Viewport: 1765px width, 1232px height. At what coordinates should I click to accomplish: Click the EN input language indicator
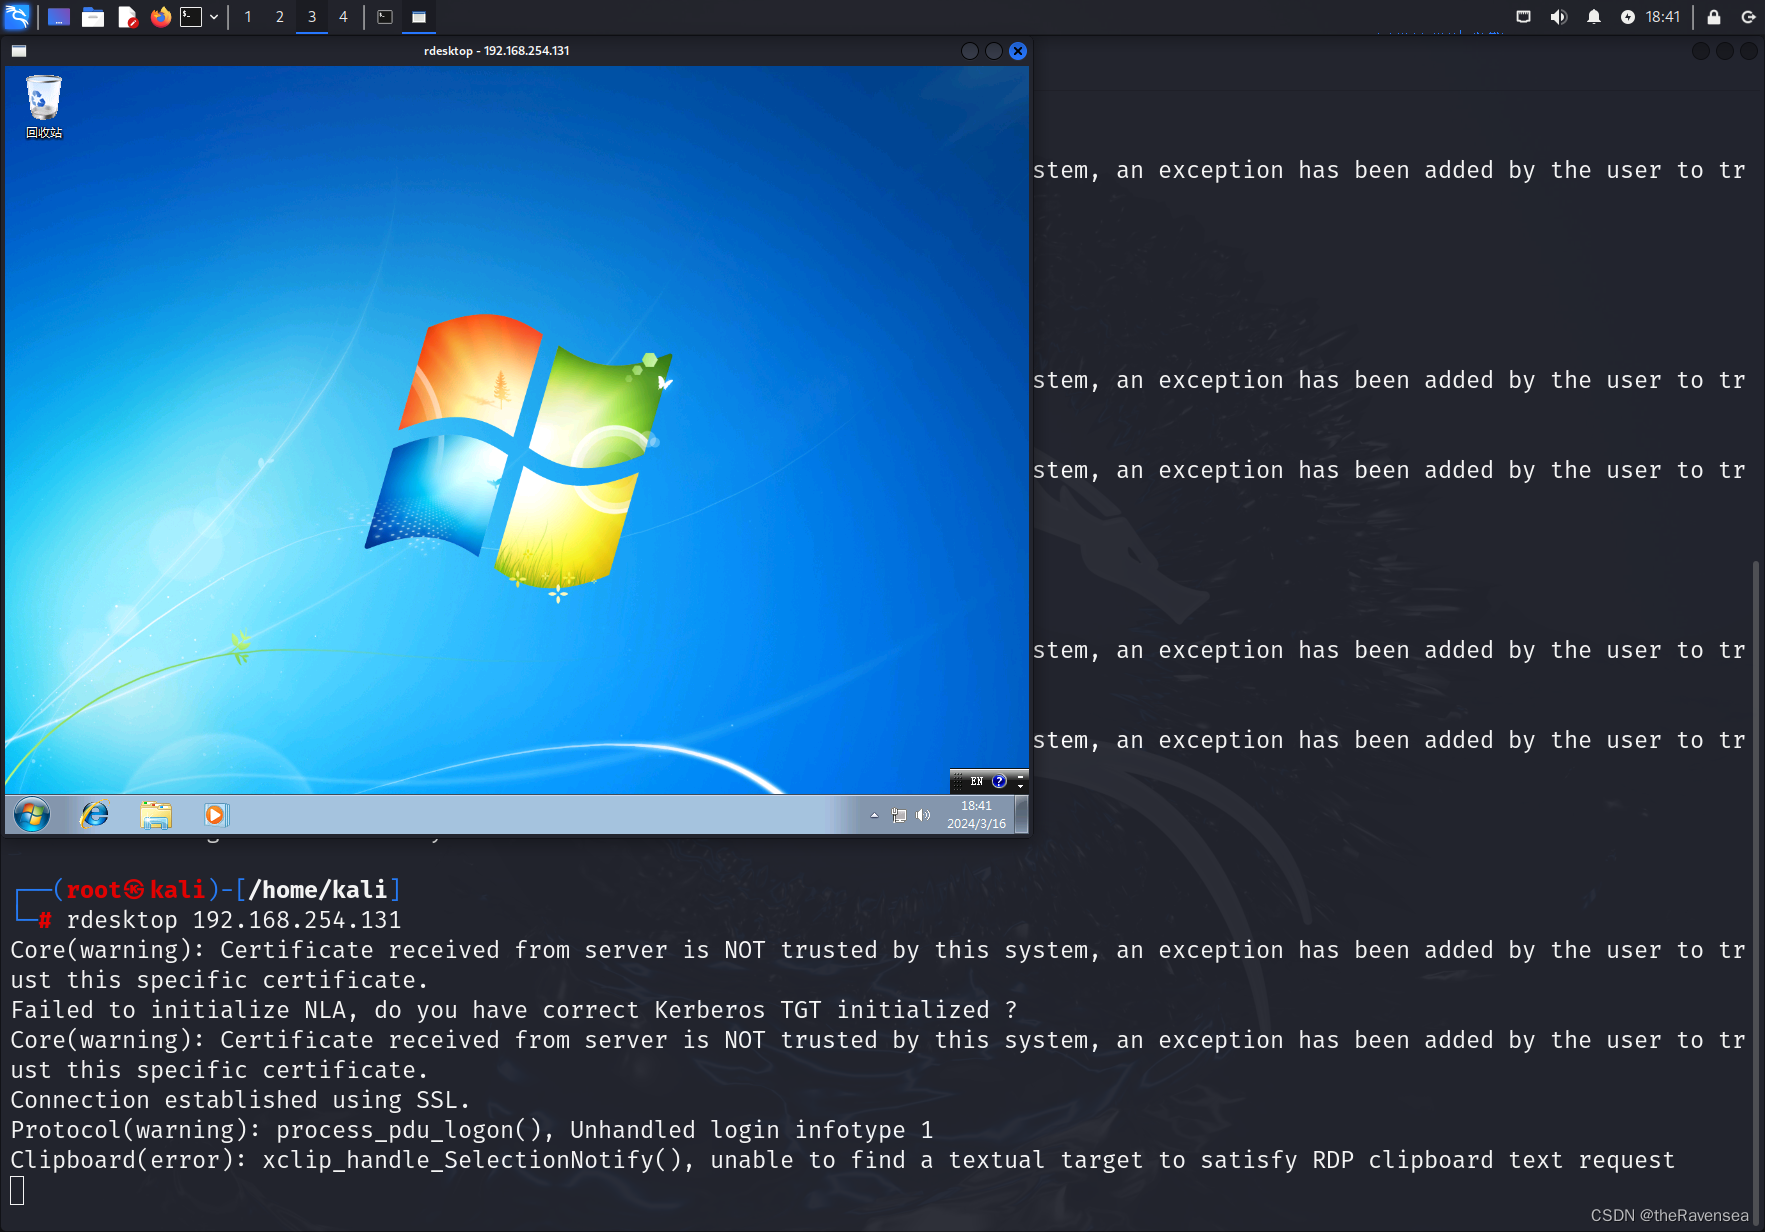click(977, 782)
